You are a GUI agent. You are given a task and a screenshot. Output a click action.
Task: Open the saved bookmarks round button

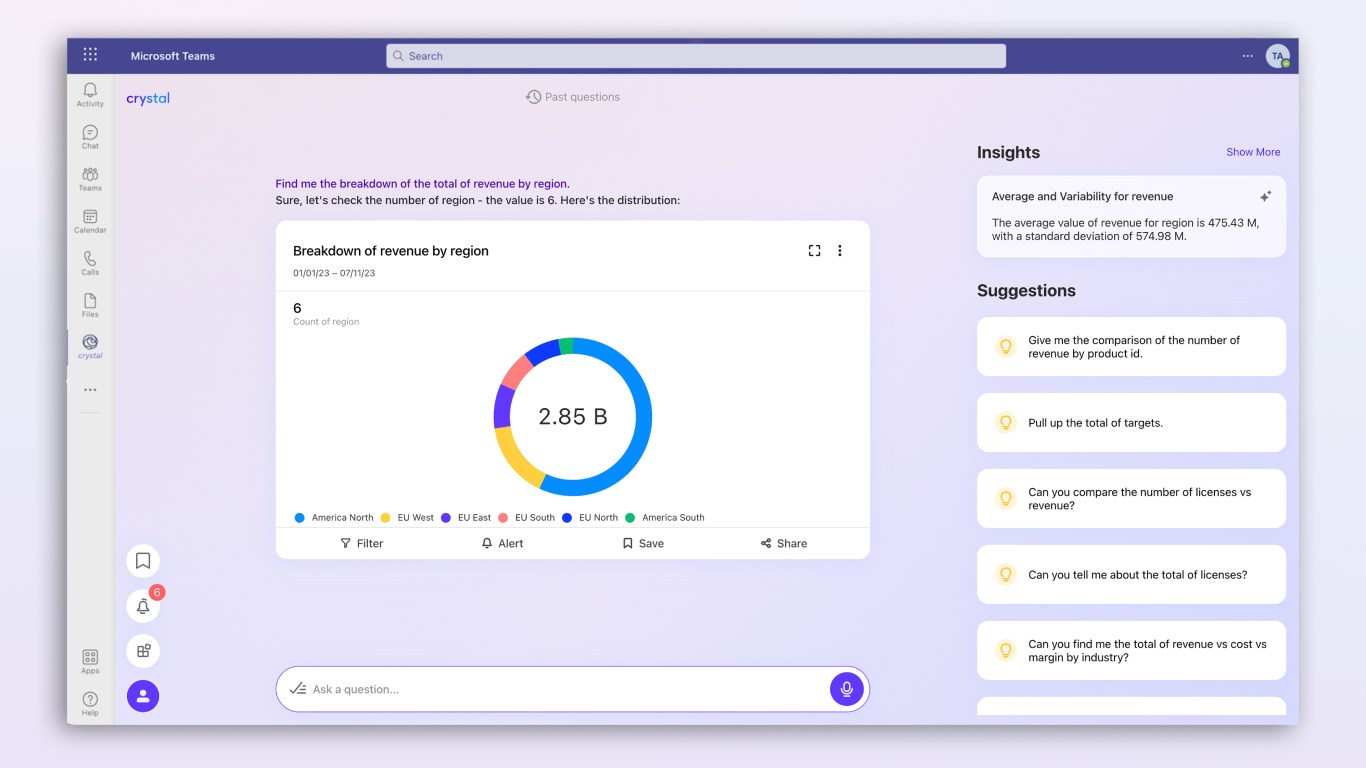pos(143,561)
